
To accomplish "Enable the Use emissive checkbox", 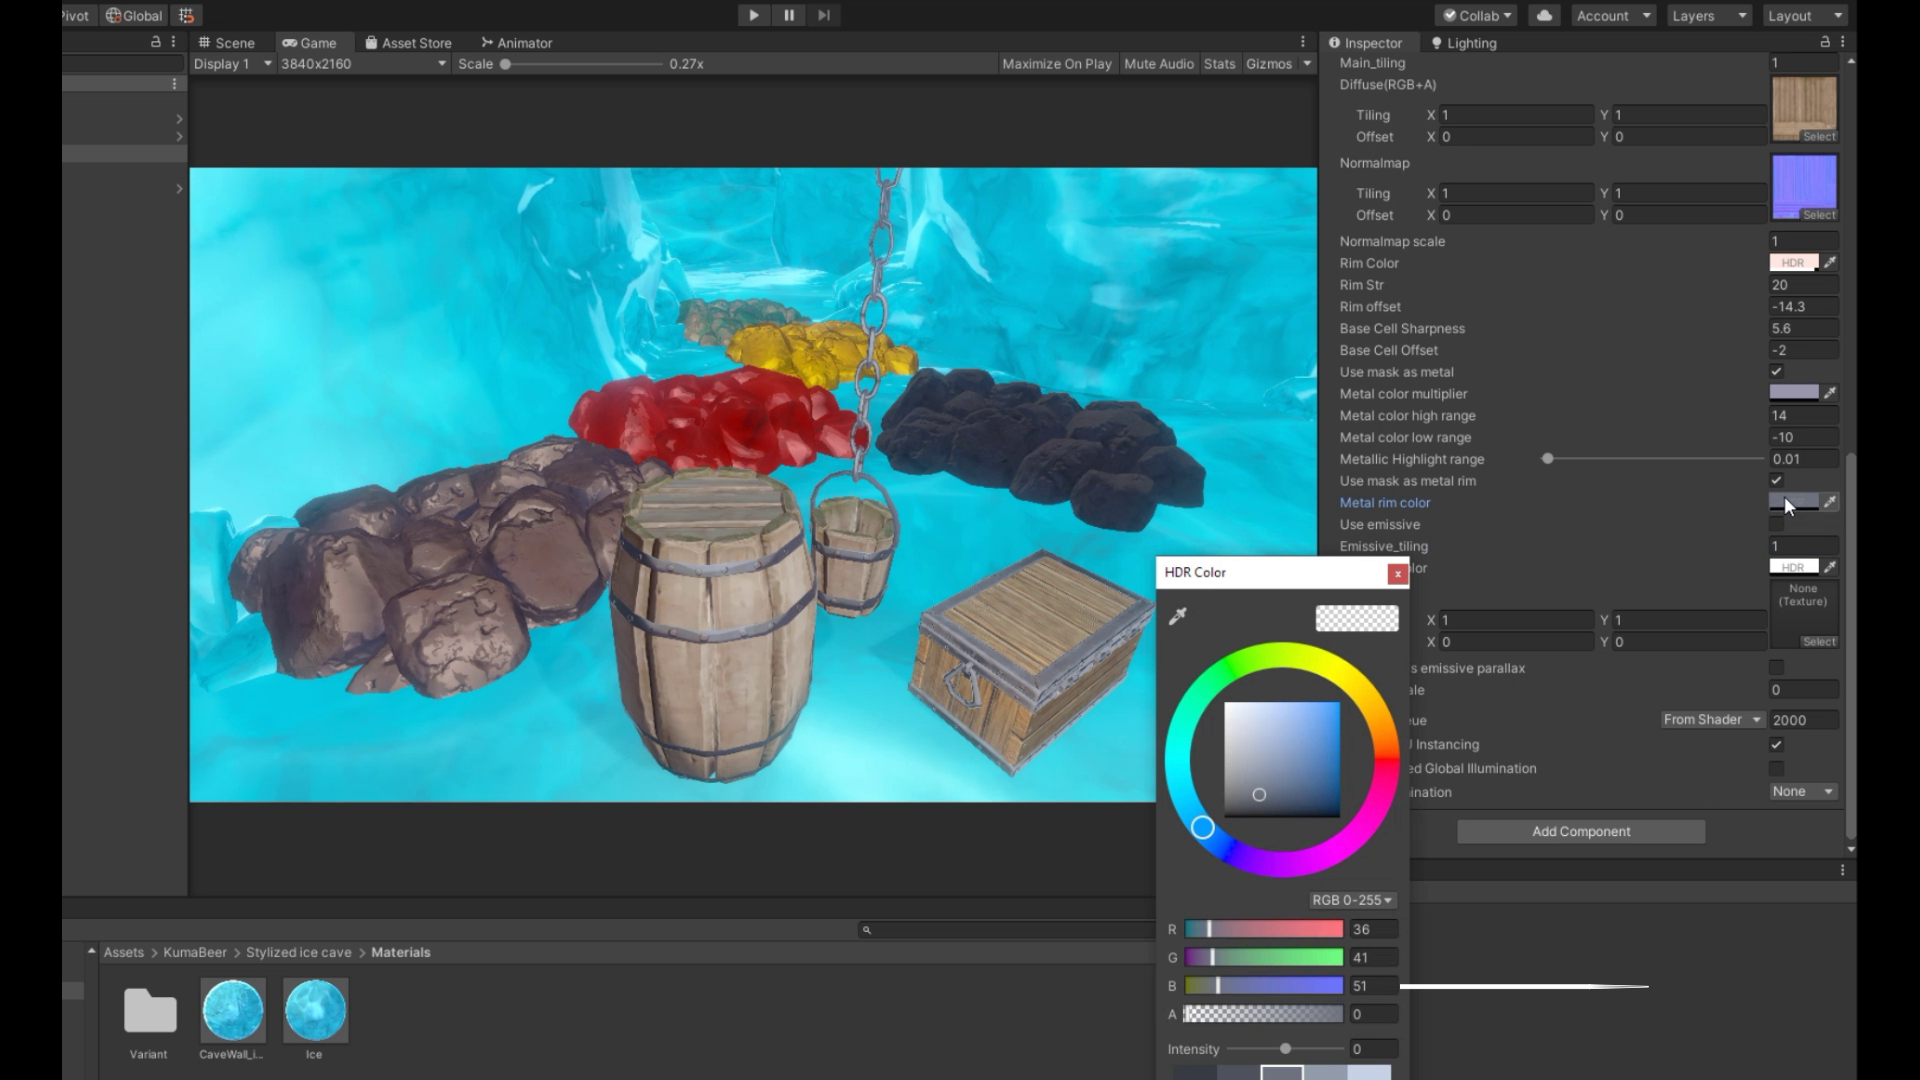I will pos(1776,525).
